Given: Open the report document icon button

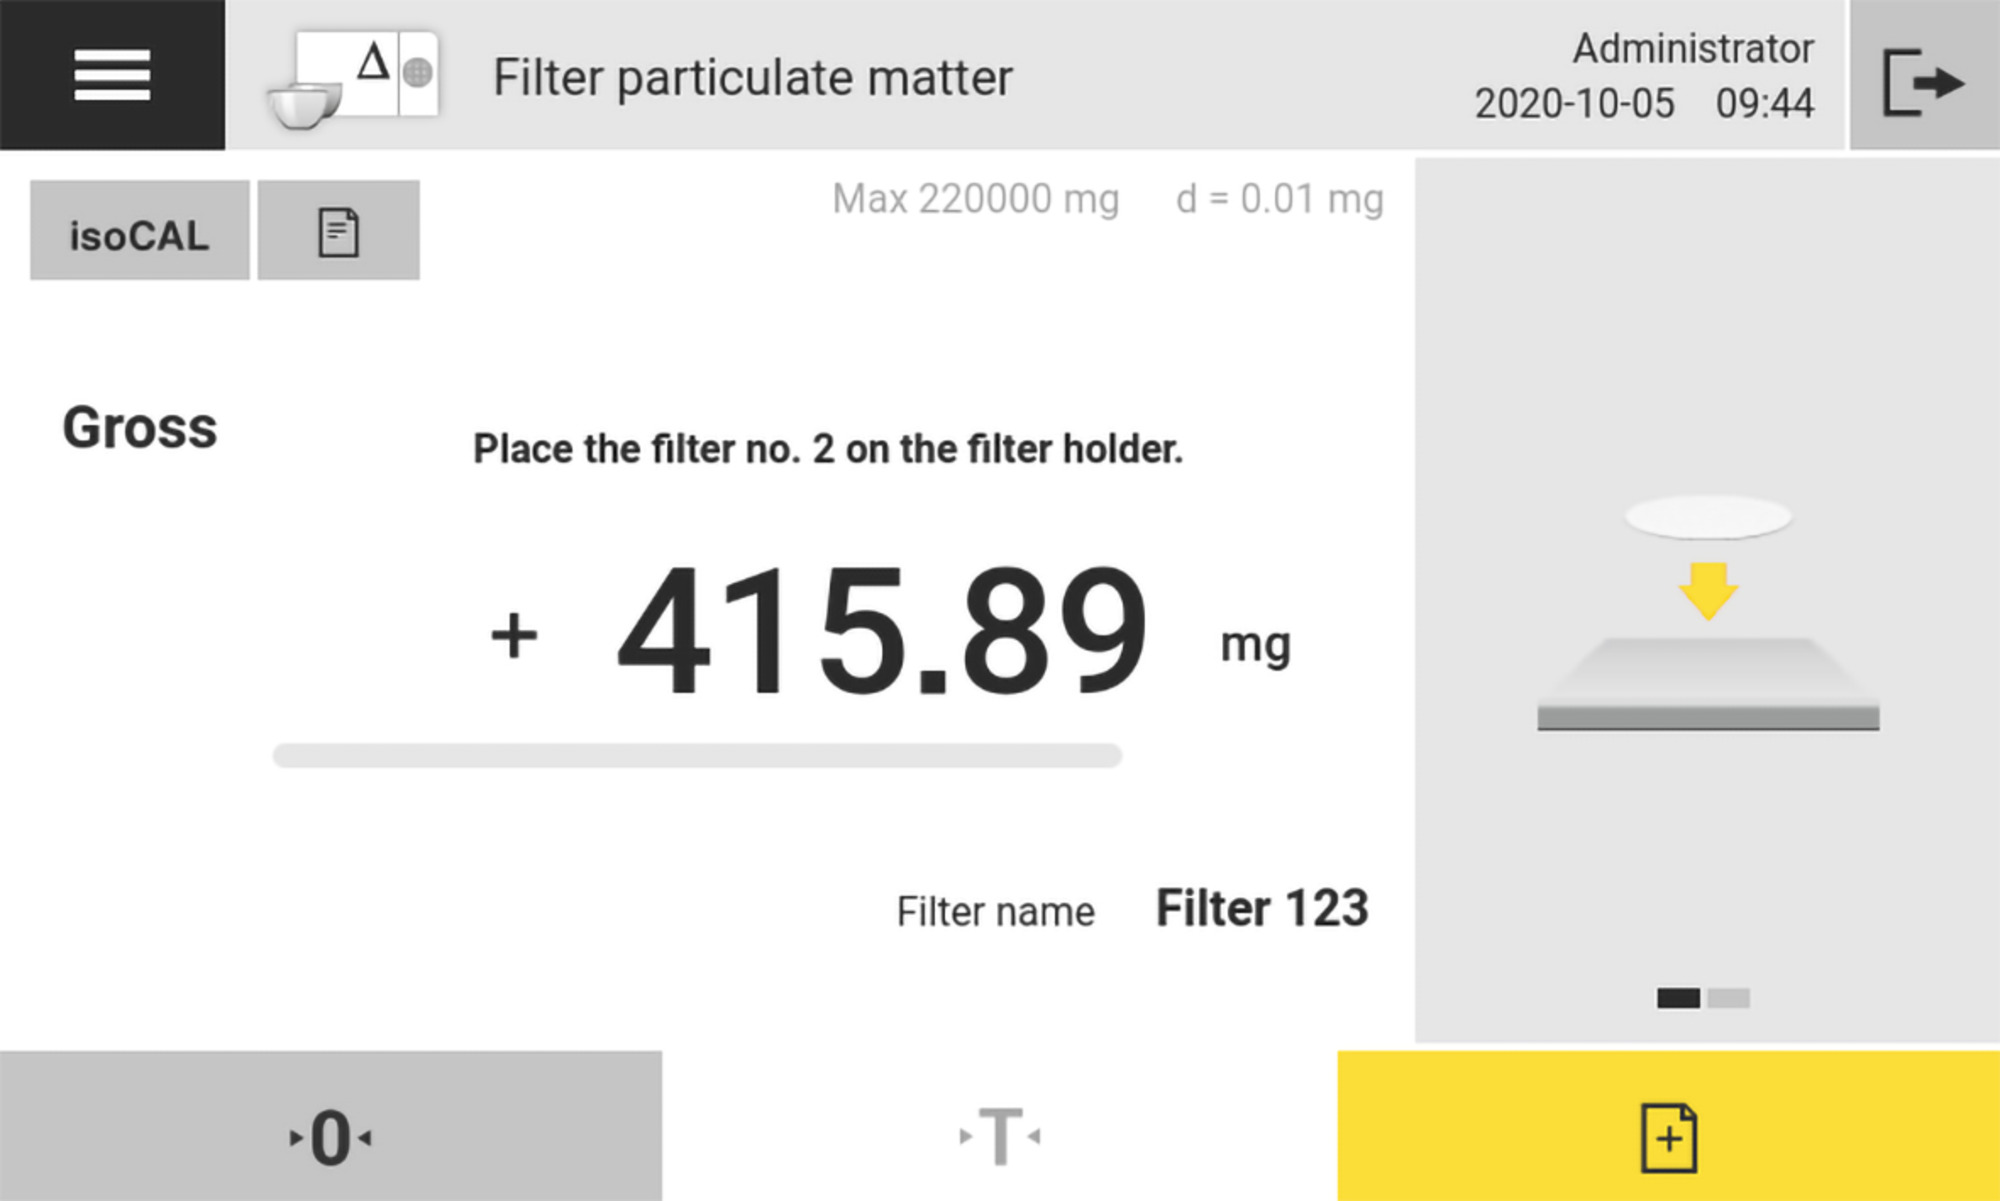Looking at the screenshot, I should (338, 231).
